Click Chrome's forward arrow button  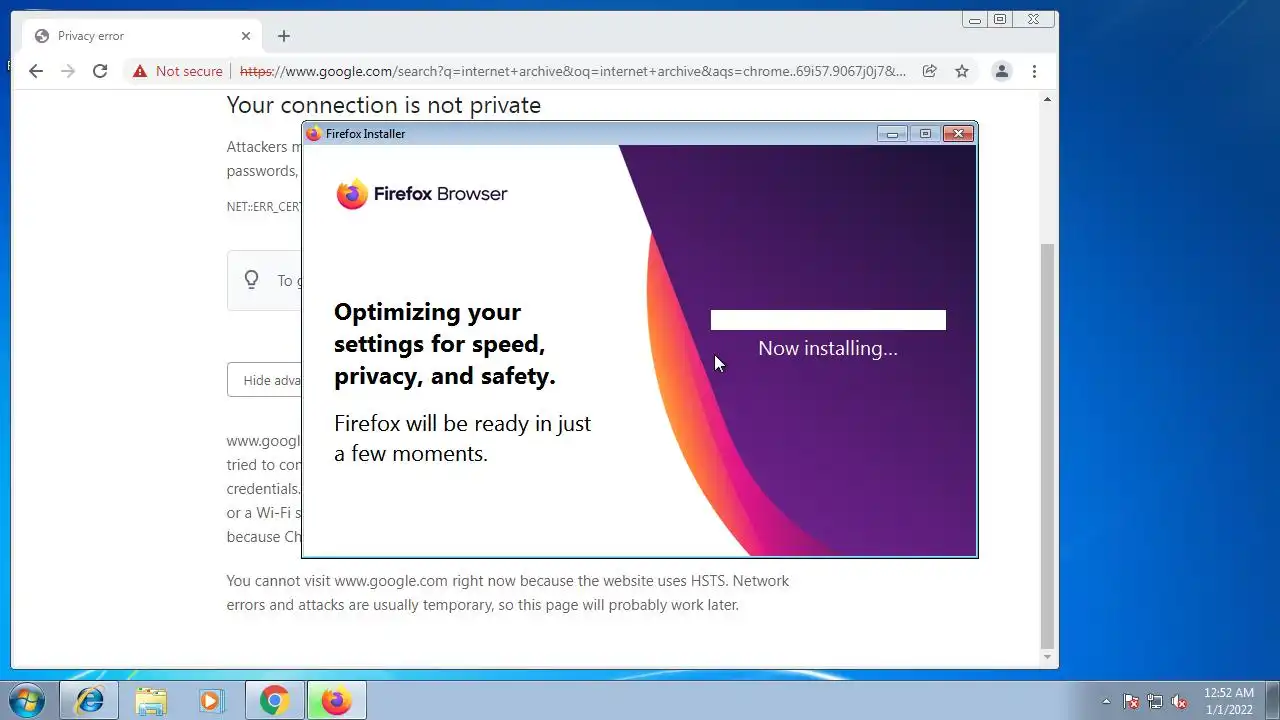tap(68, 71)
